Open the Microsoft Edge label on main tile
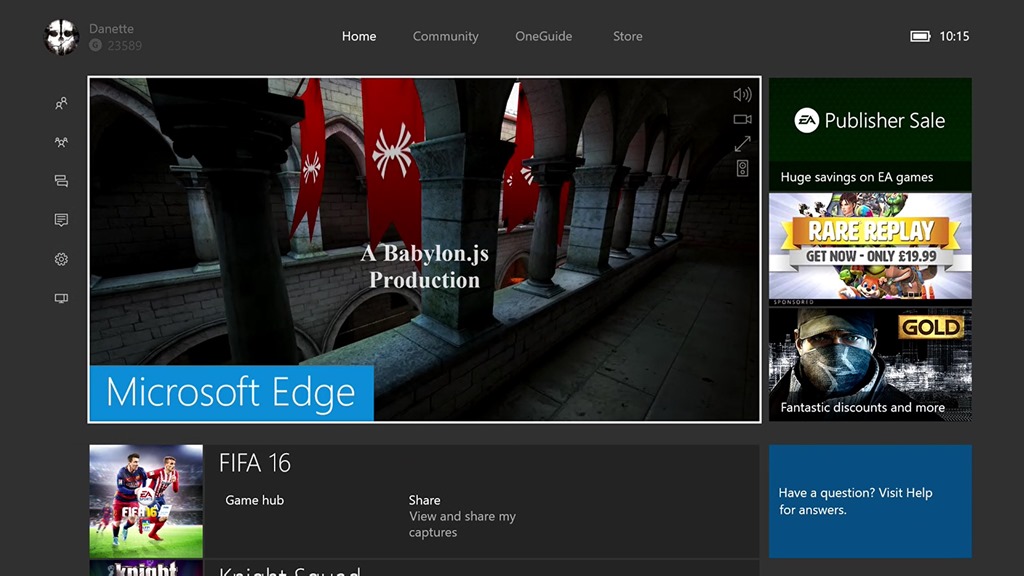Image resolution: width=1024 pixels, height=576 pixels. pyautogui.click(x=231, y=392)
